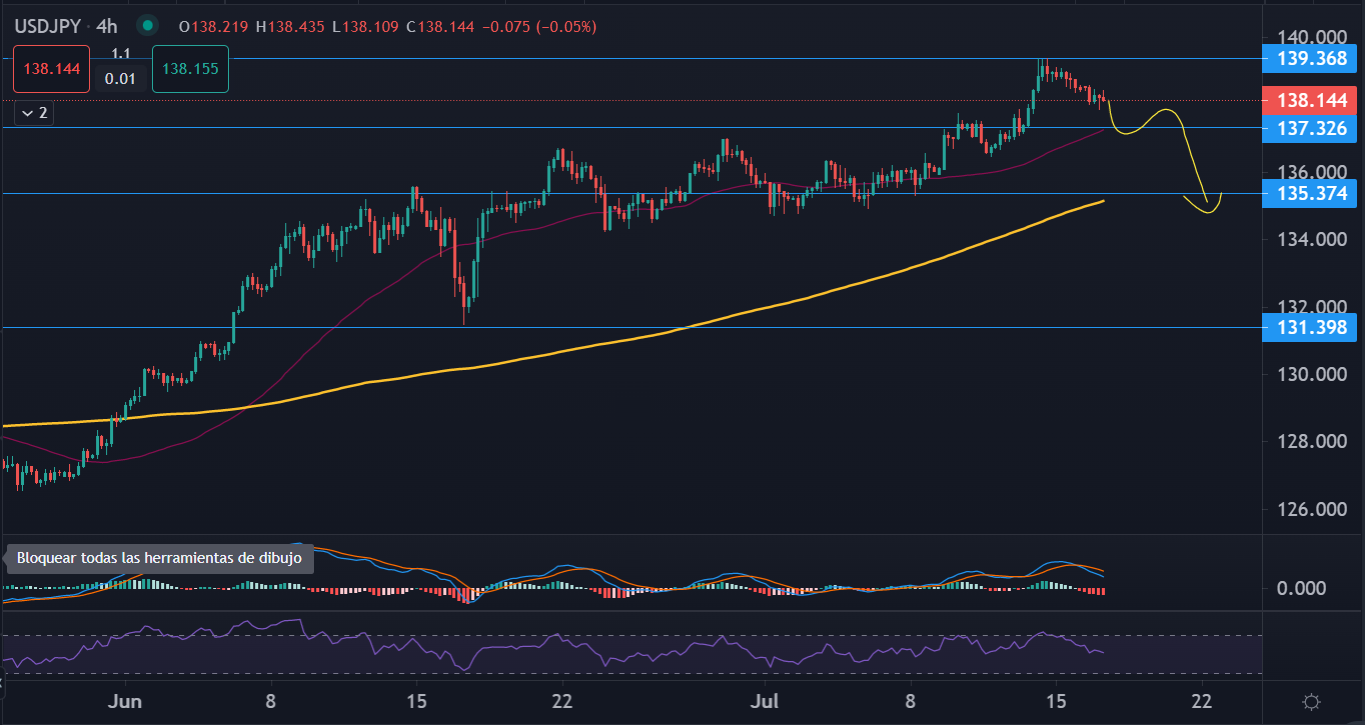Click the green real-time data status dot
1365x725 pixels.
coord(146,27)
